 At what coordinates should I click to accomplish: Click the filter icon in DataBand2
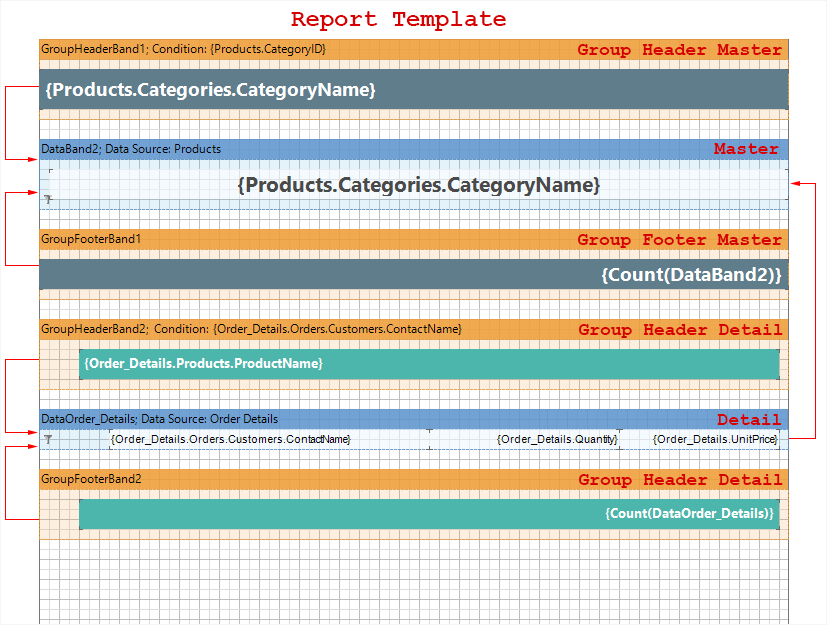coord(47,200)
